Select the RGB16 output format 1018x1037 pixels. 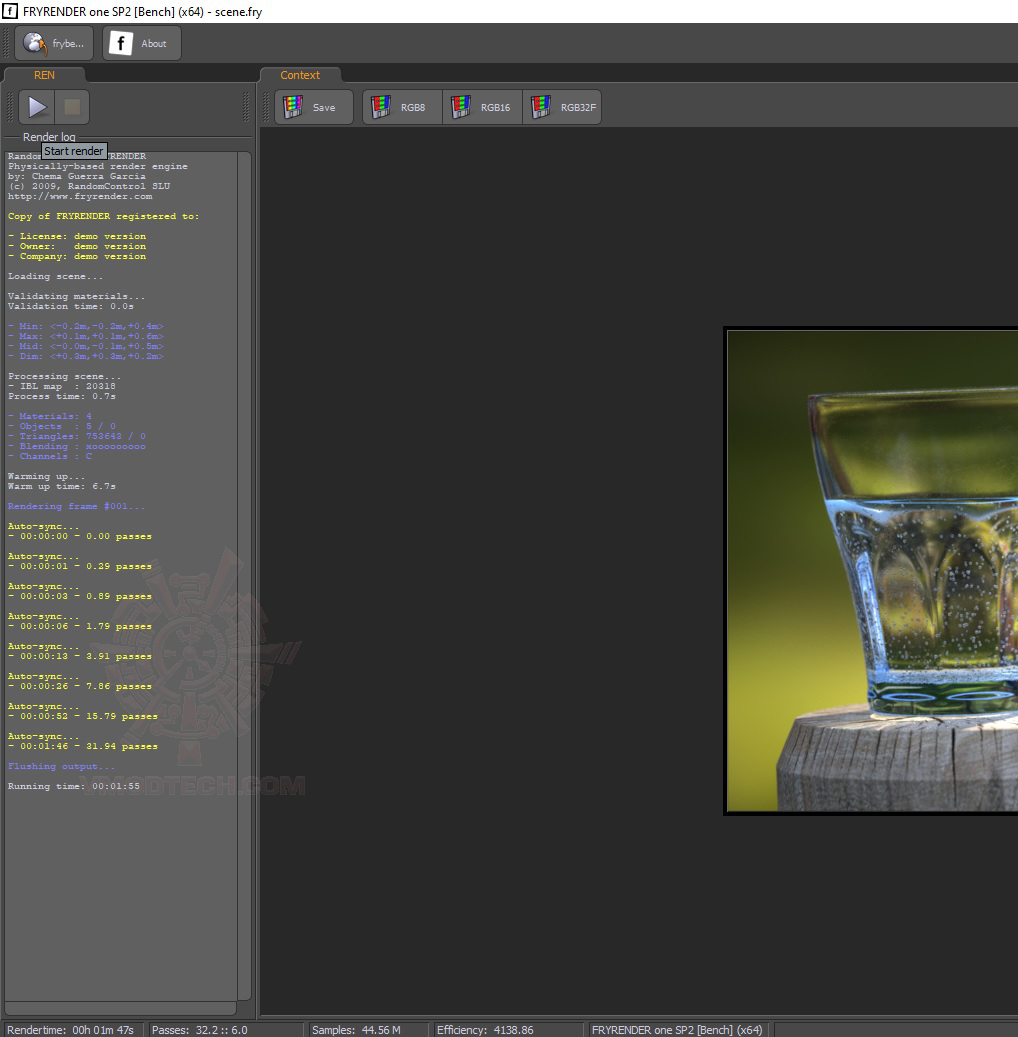click(x=482, y=107)
